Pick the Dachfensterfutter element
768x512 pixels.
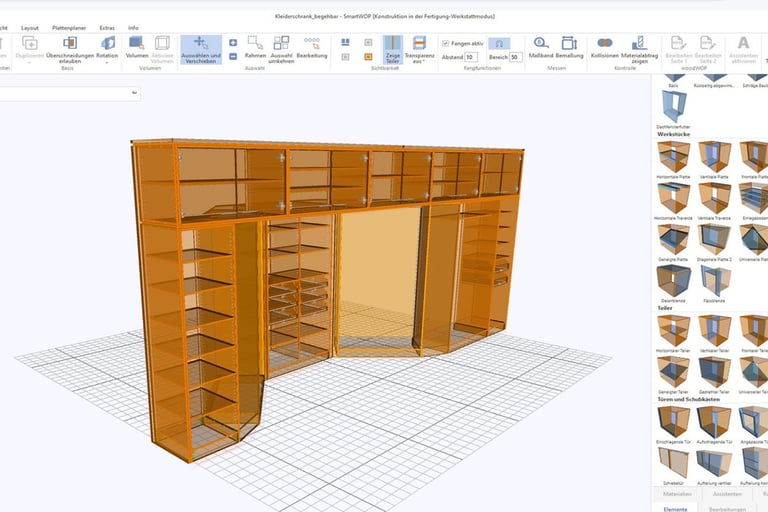point(673,110)
